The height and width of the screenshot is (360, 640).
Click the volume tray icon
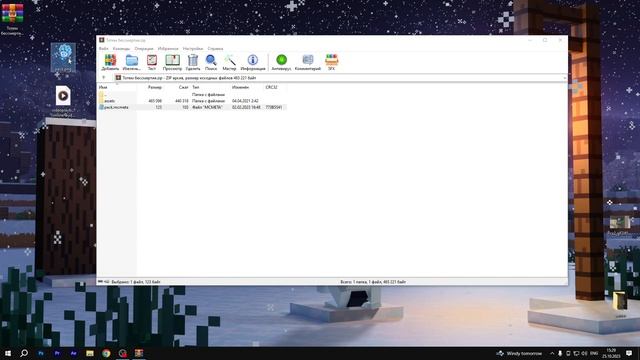point(584,353)
